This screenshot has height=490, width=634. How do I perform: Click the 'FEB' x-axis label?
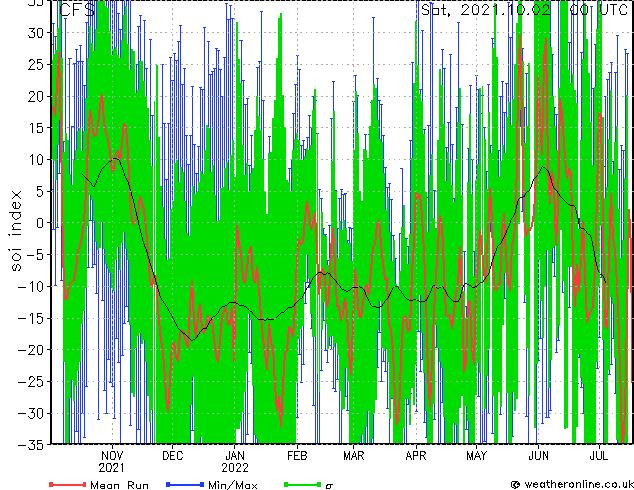[x=297, y=456]
